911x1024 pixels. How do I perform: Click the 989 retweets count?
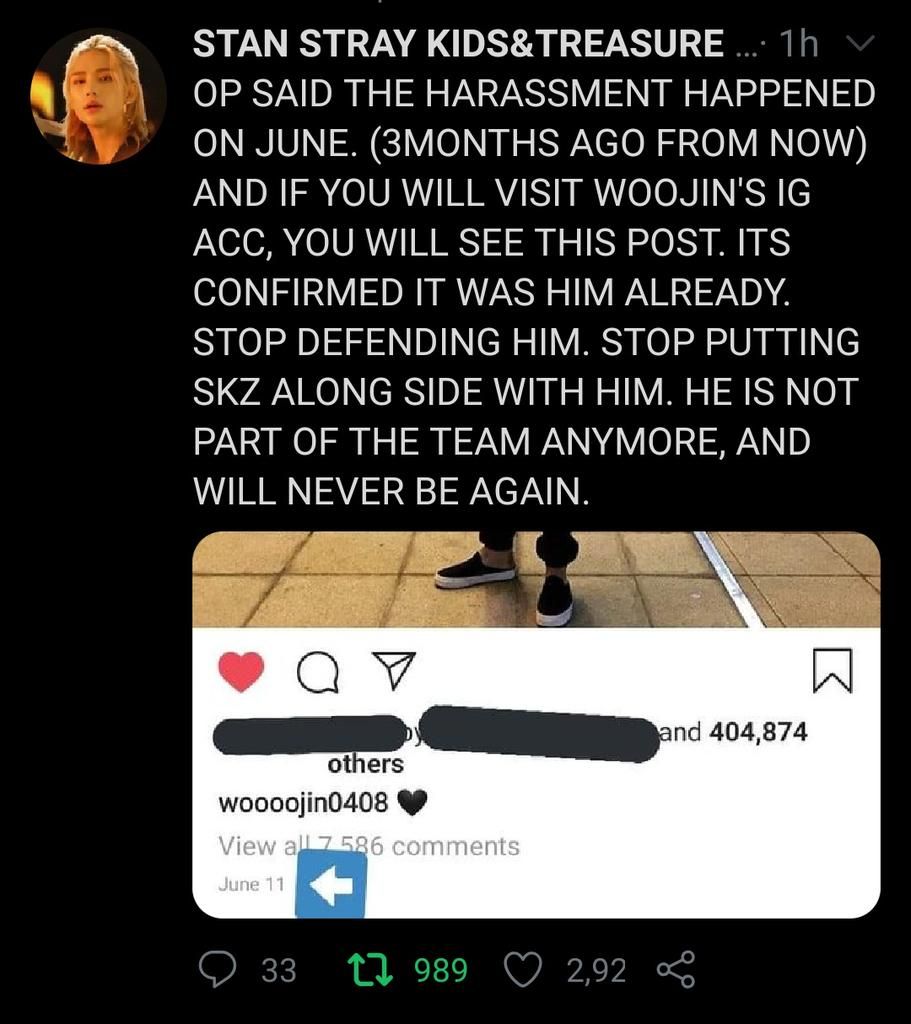pos(441,970)
